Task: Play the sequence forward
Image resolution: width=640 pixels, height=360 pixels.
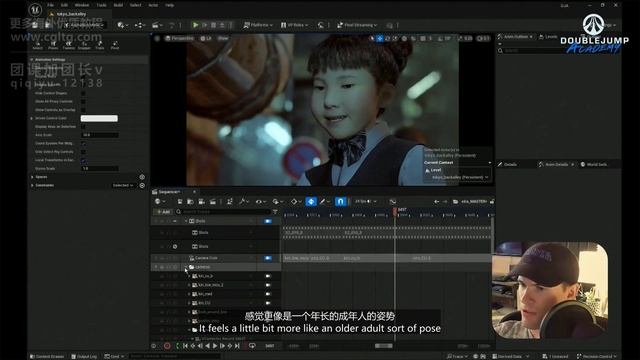Action: (215, 346)
